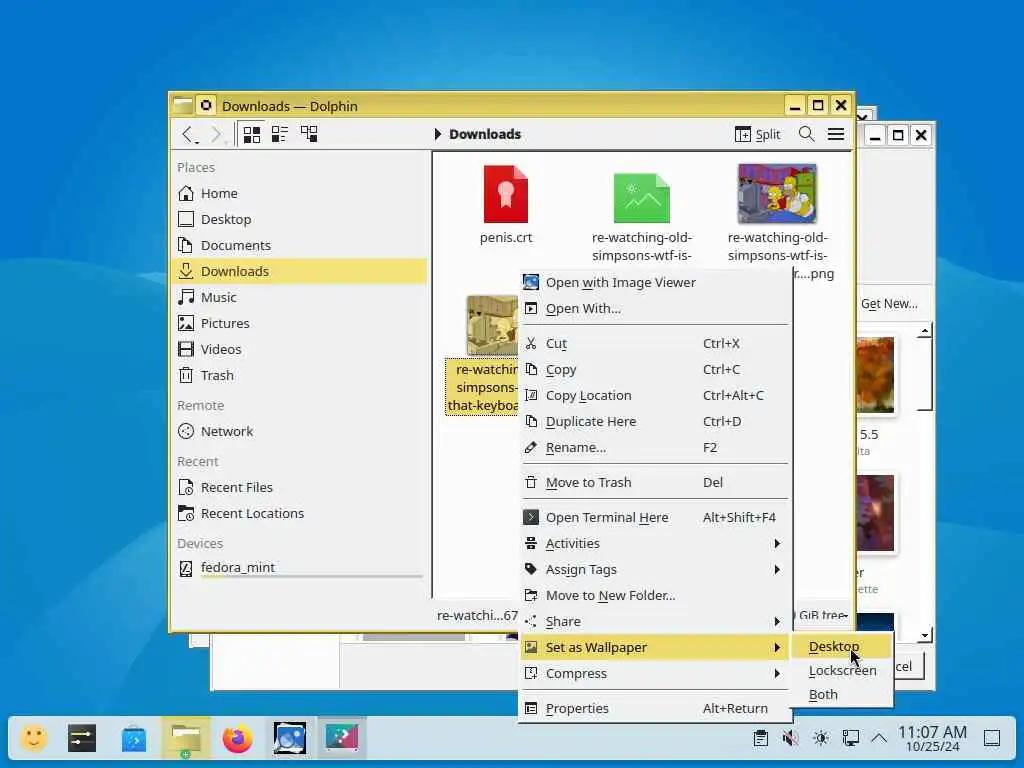Switch to Dolphin file manager in taskbar

tap(186, 739)
